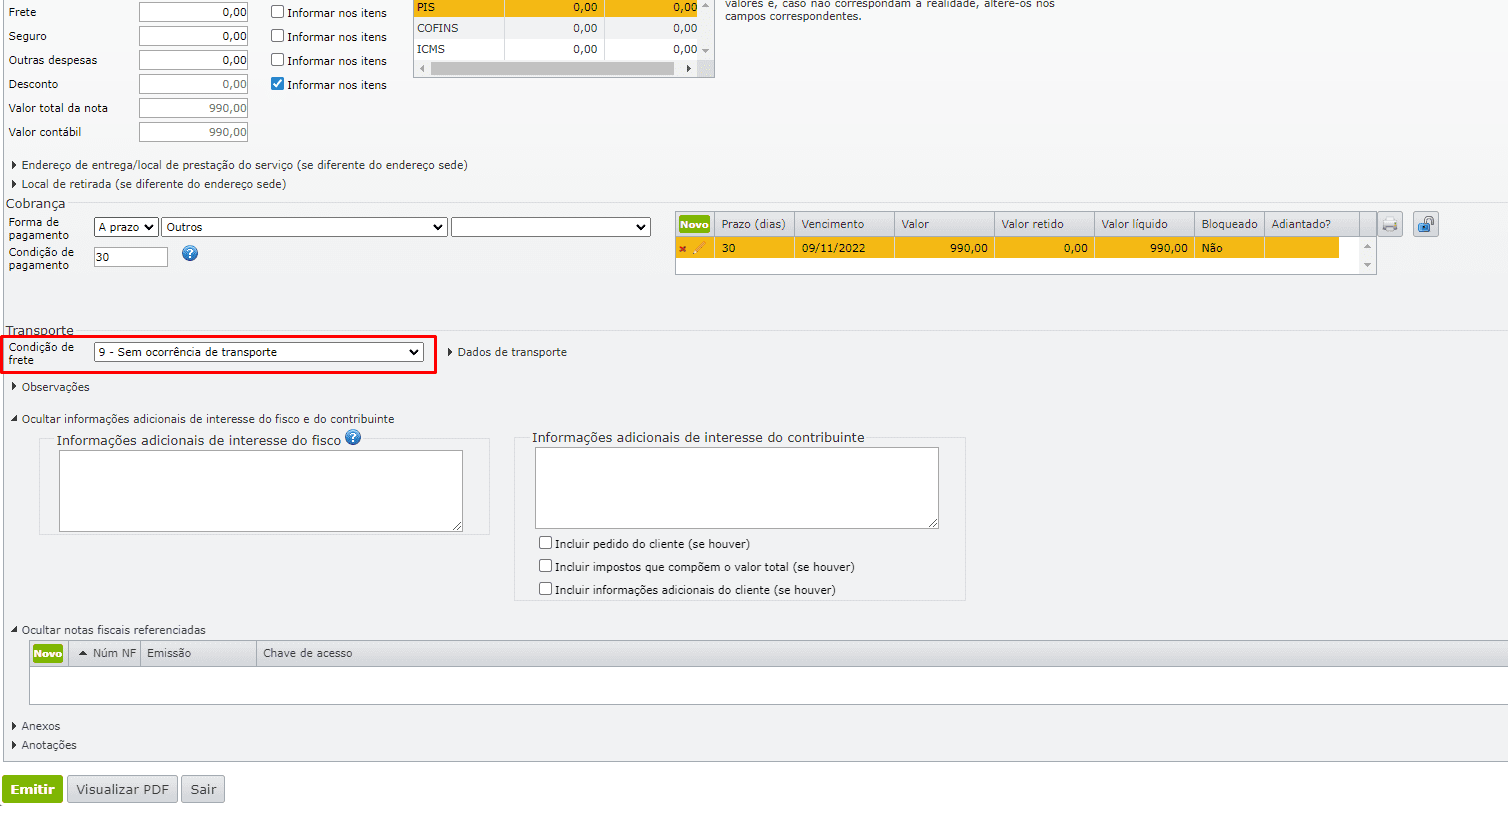The image size is (1508, 816).
Task: Click the Valor retido column header
Action: [1045, 224]
